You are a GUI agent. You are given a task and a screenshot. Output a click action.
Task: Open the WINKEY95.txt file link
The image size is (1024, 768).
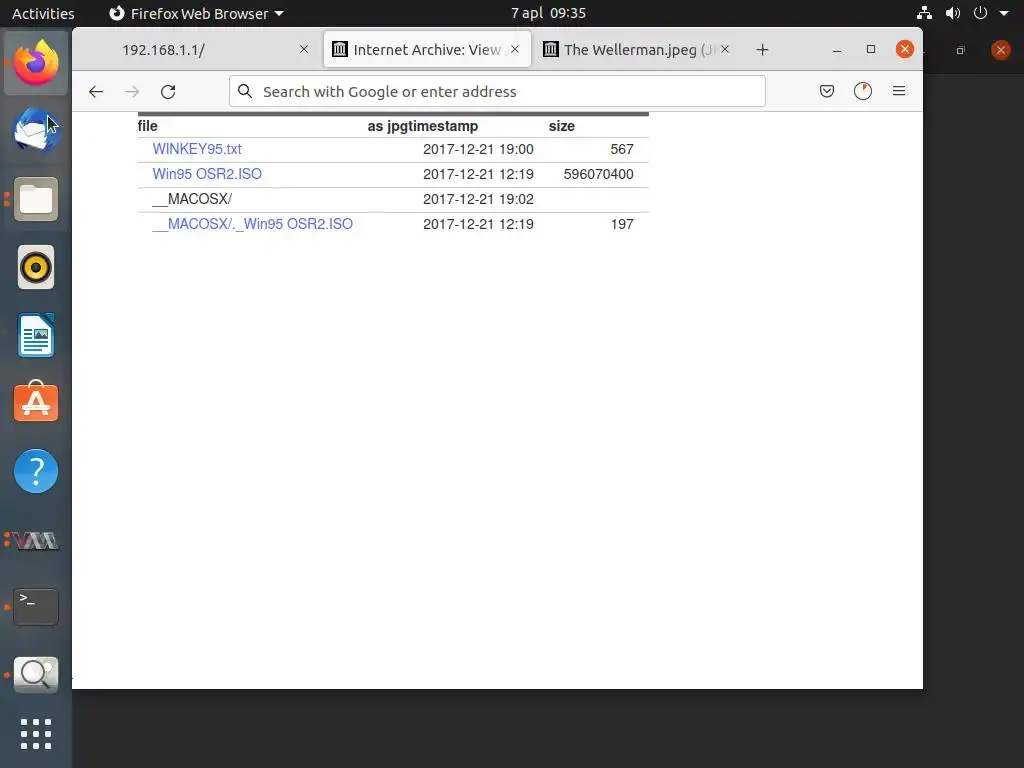[x=197, y=149]
